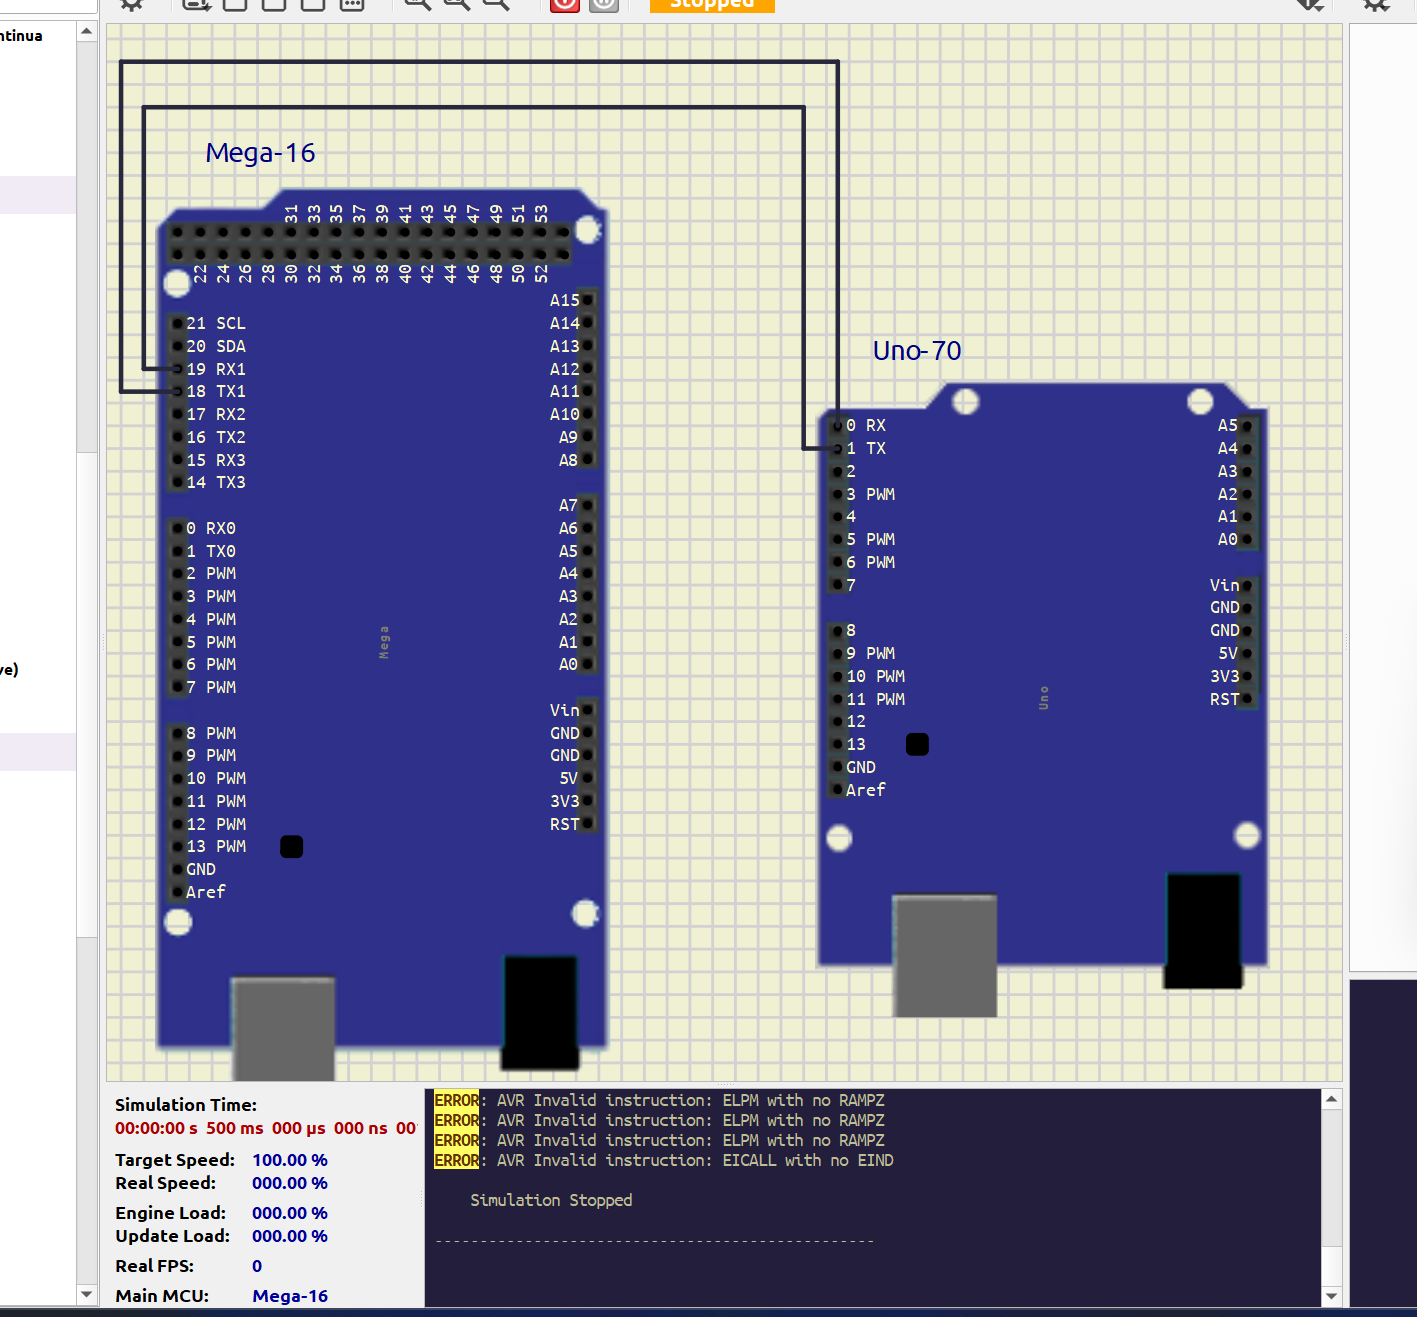Open settings via the top-left gear icon

[132, 3]
